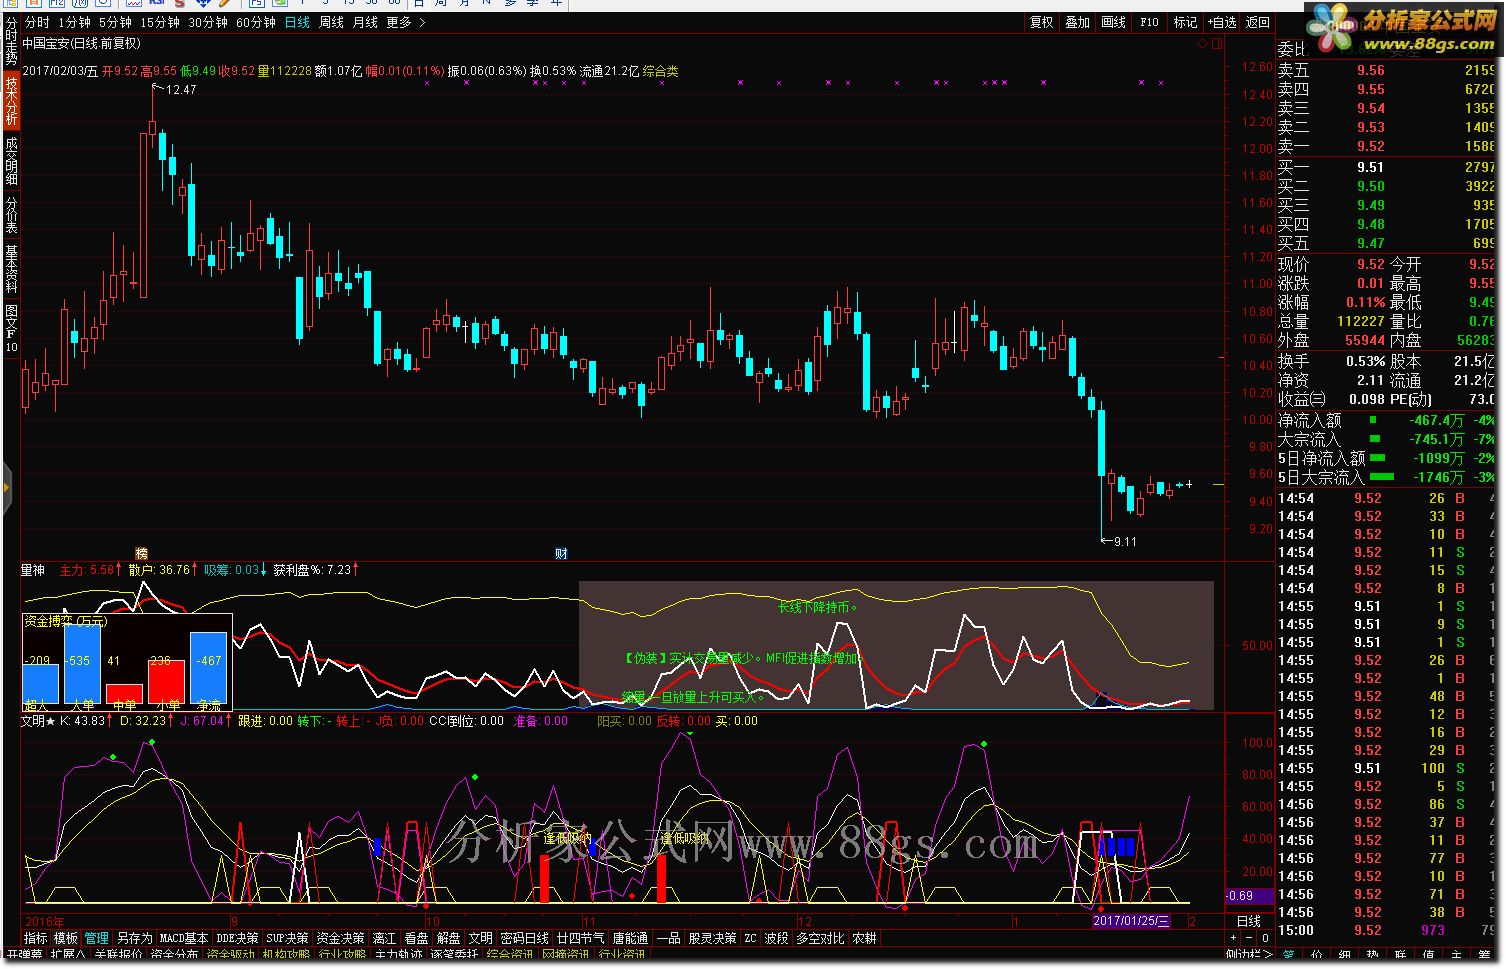
Task: Click the 叠加 overlay button
Action: pos(1077,22)
